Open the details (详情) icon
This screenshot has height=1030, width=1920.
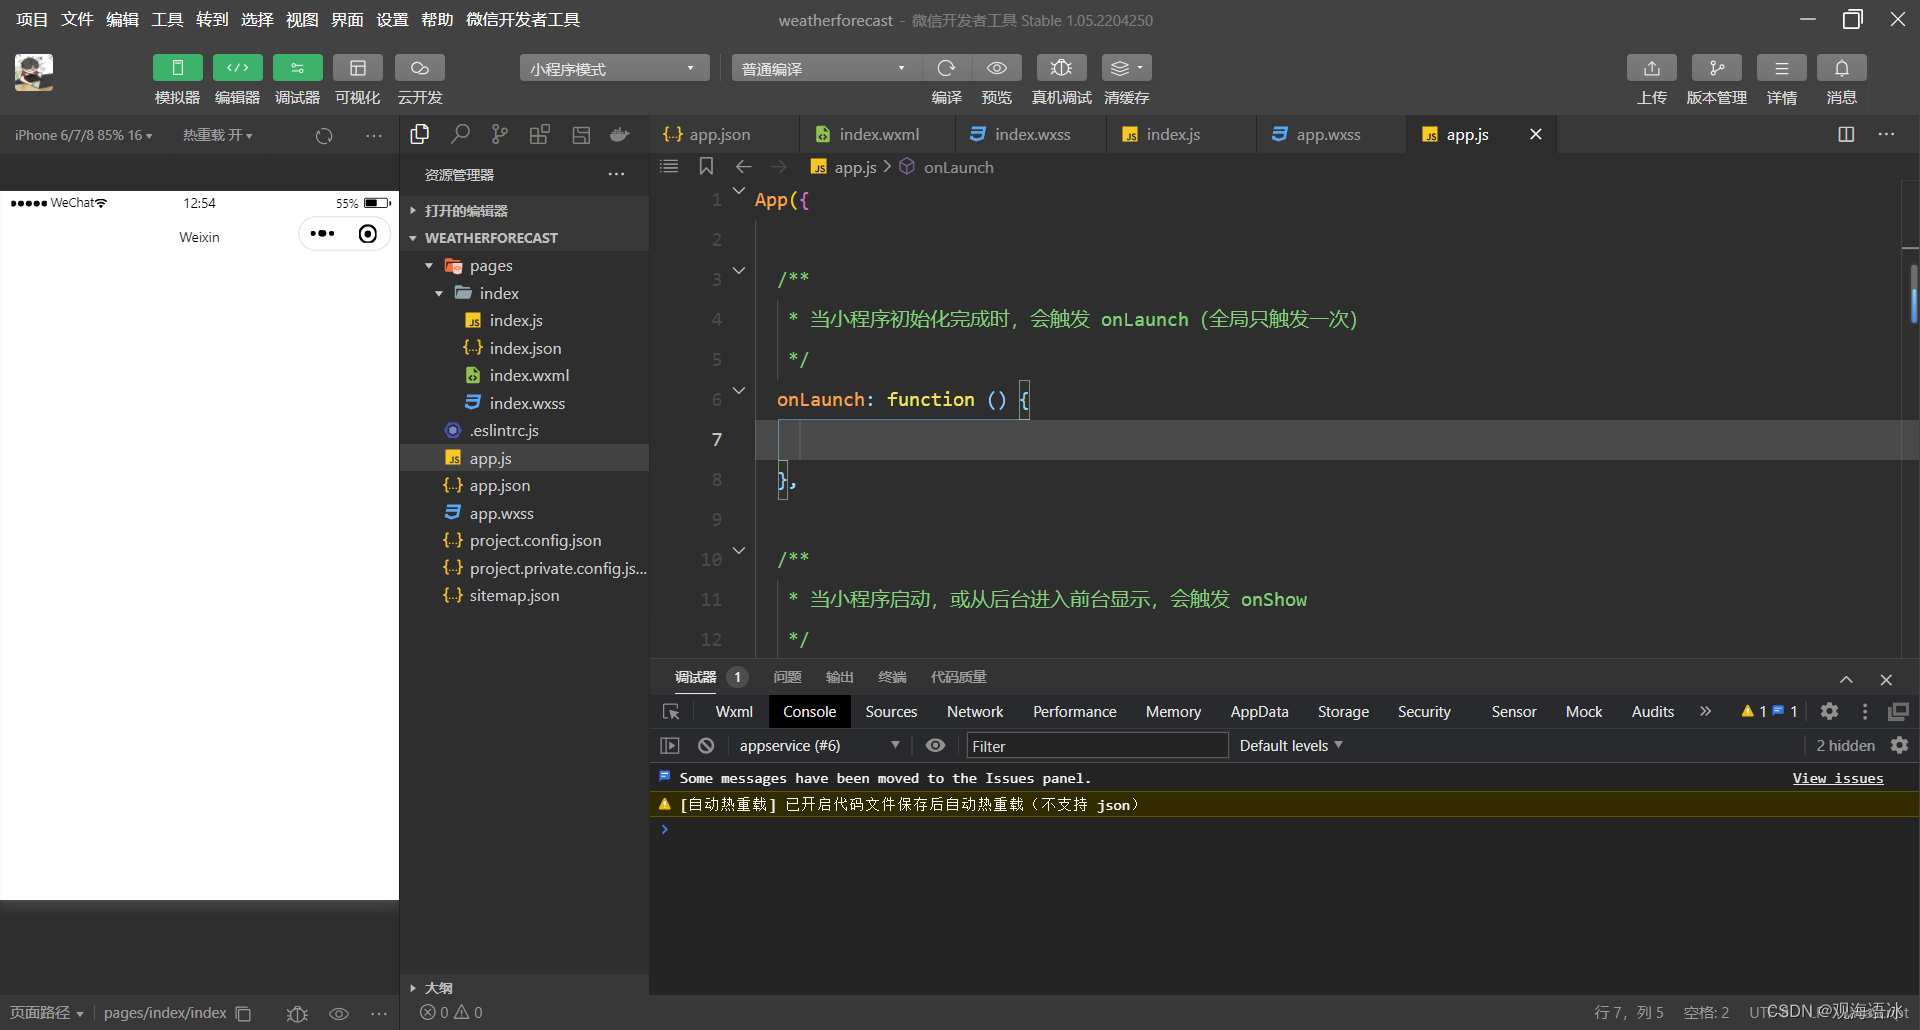(1782, 68)
